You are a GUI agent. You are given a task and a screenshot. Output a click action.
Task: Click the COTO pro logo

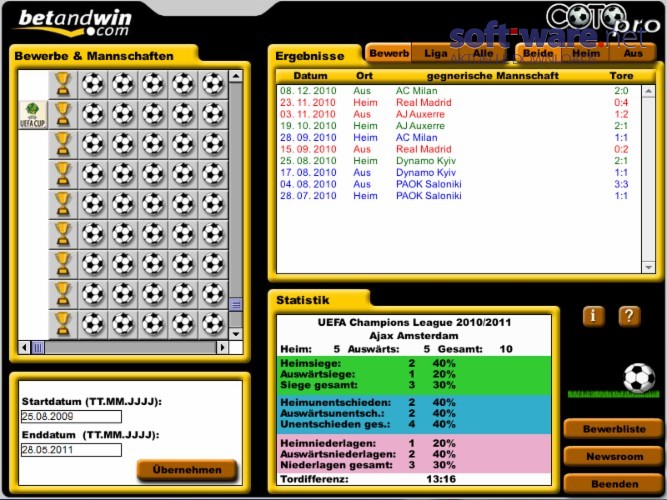coord(601,19)
